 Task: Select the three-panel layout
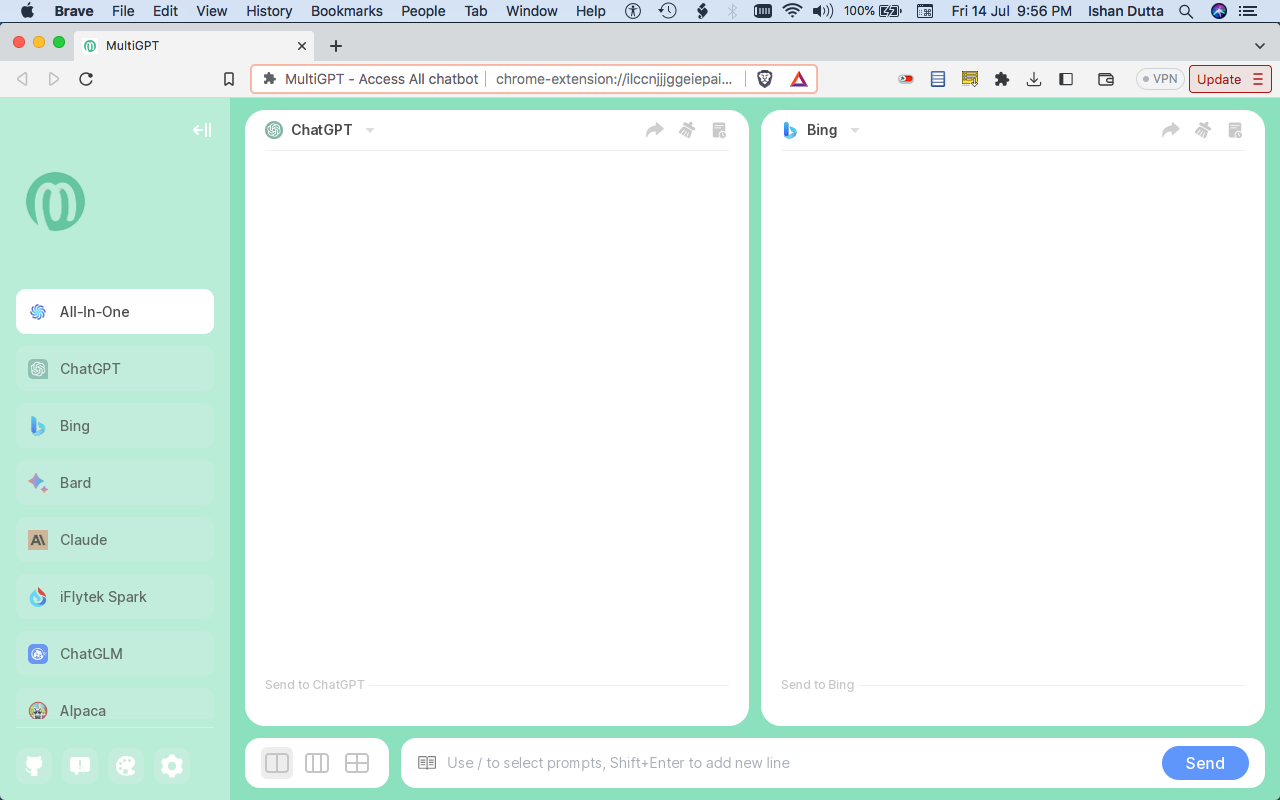[317, 763]
